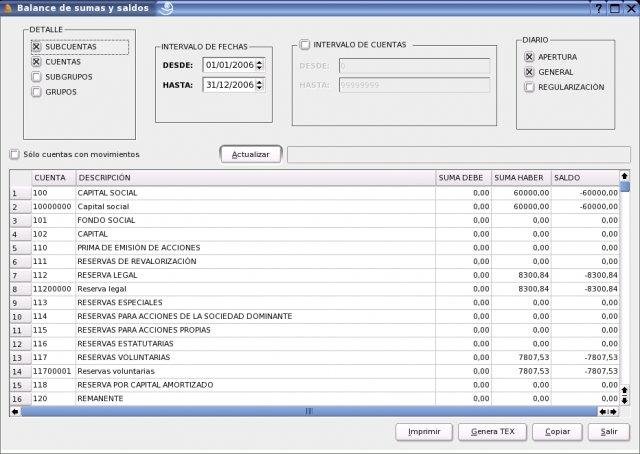Click suma haber 7807,53 in row 13
Image resolution: width=640 pixels, height=454 pixels.
pos(521,357)
